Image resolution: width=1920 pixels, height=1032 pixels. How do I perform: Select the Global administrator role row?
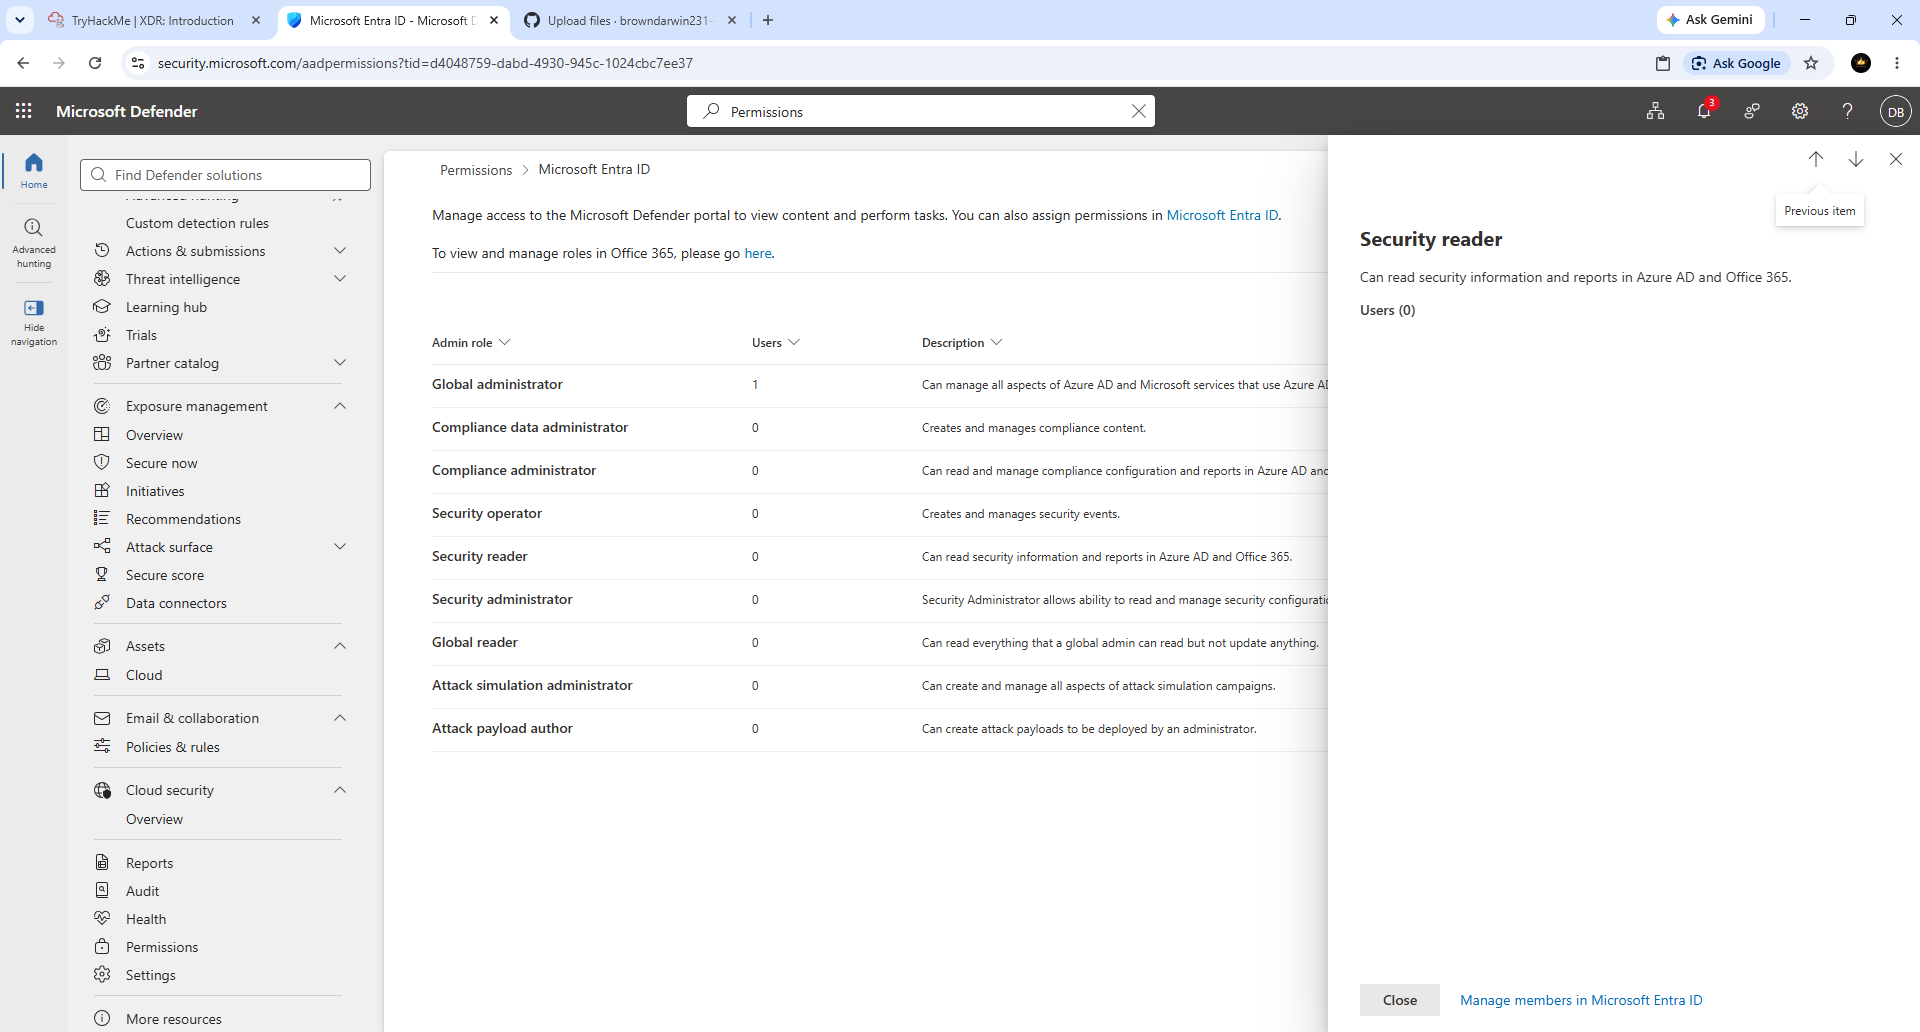click(x=880, y=385)
